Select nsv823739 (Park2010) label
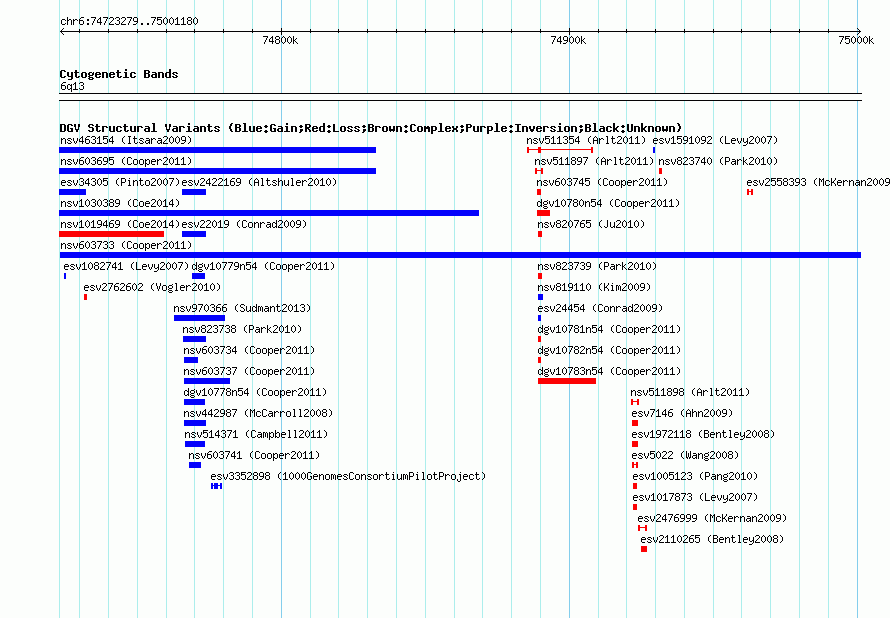 597,266
